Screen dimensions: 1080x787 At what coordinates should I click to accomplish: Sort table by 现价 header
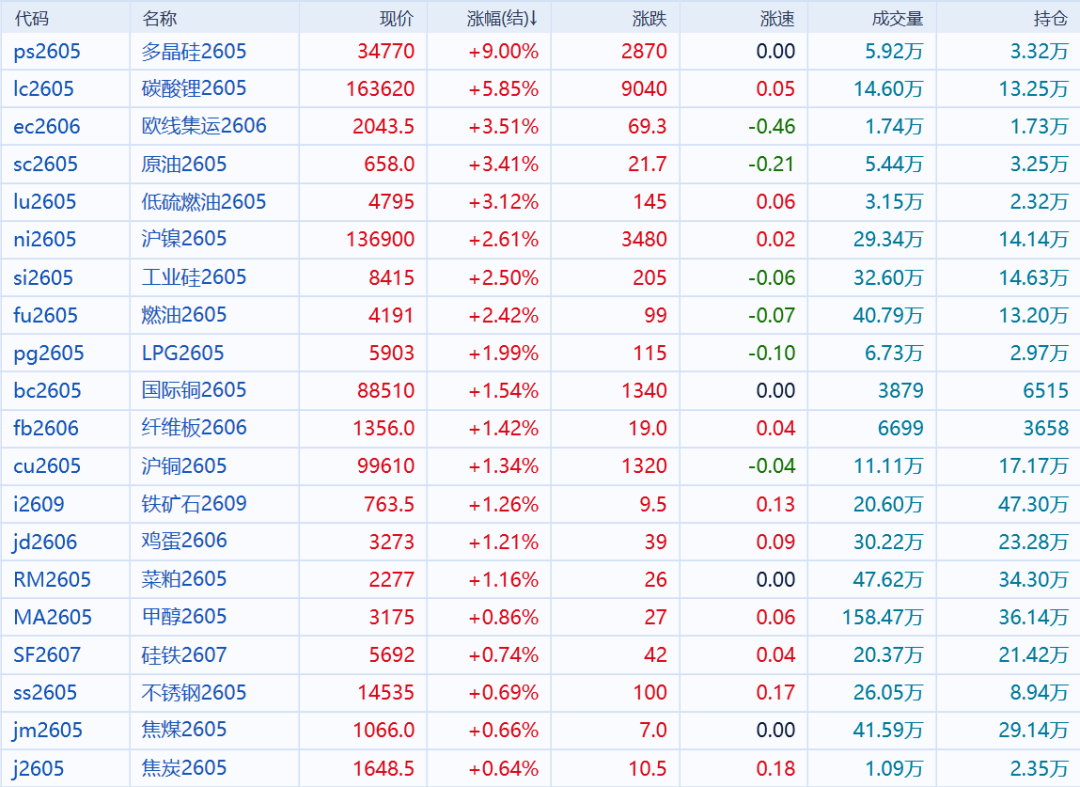(396, 18)
